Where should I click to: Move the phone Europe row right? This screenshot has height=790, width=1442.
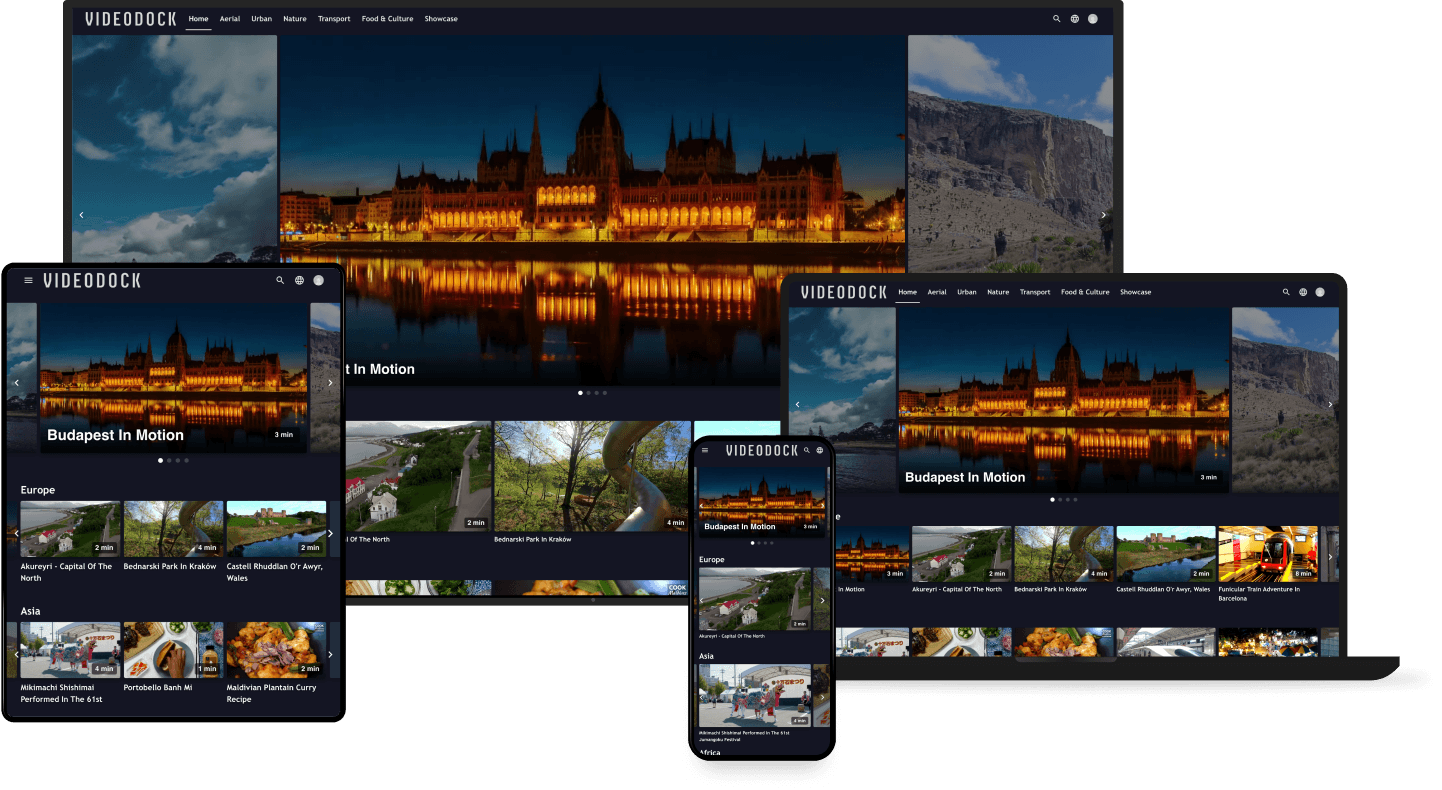coord(822,600)
